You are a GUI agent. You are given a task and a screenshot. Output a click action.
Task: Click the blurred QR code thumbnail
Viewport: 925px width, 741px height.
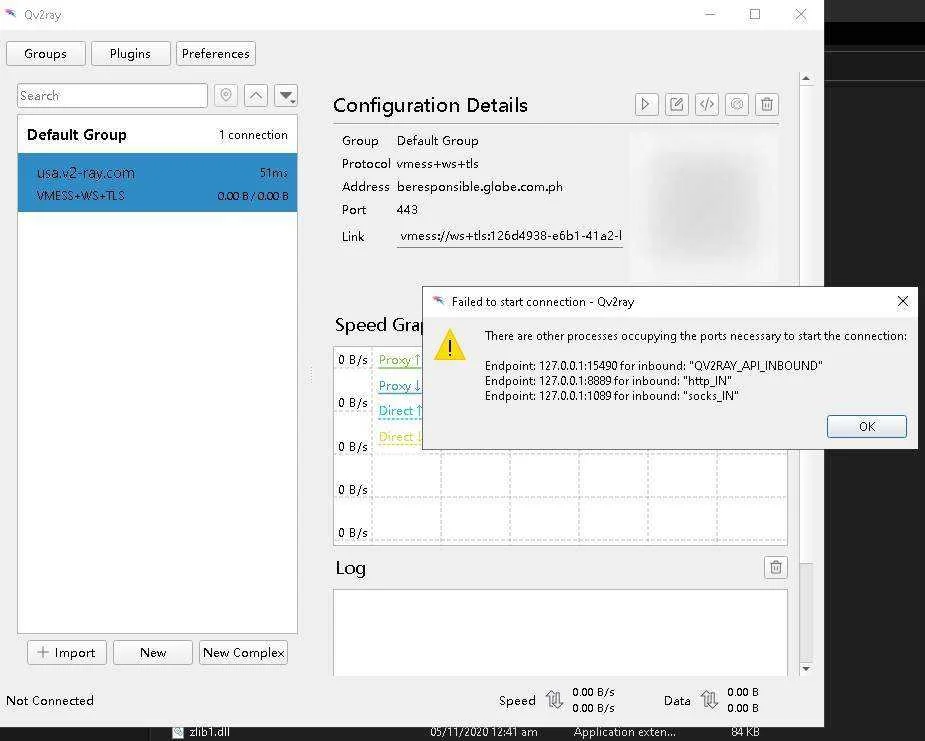point(705,204)
